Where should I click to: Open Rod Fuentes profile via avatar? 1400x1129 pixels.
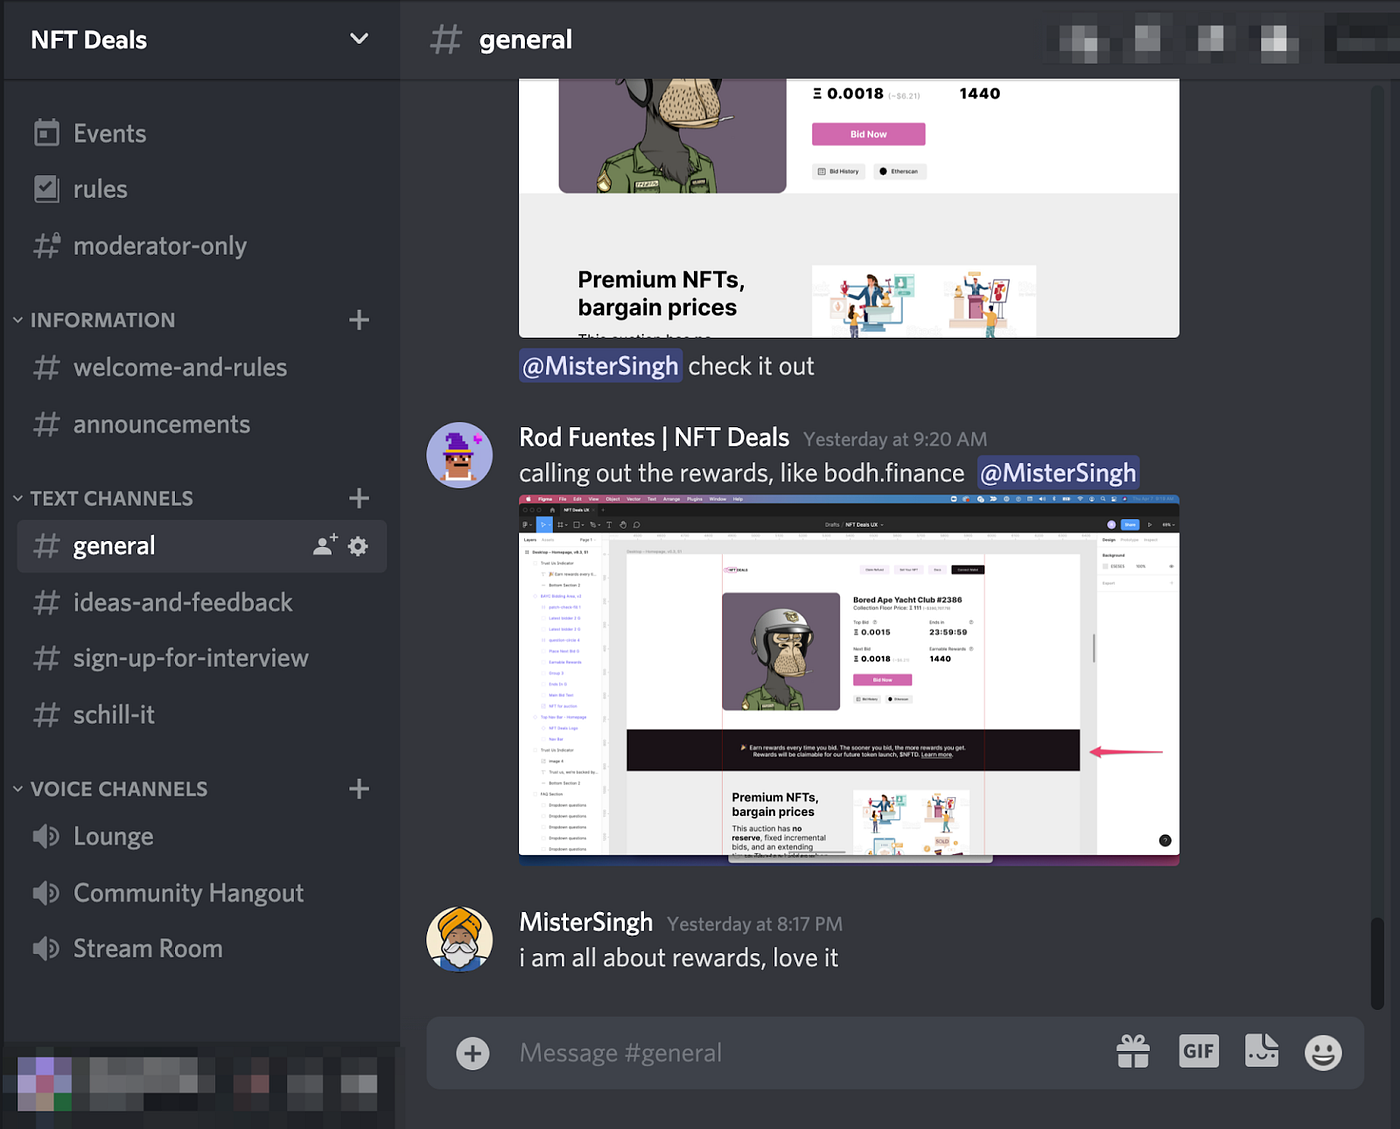coord(459,455)
